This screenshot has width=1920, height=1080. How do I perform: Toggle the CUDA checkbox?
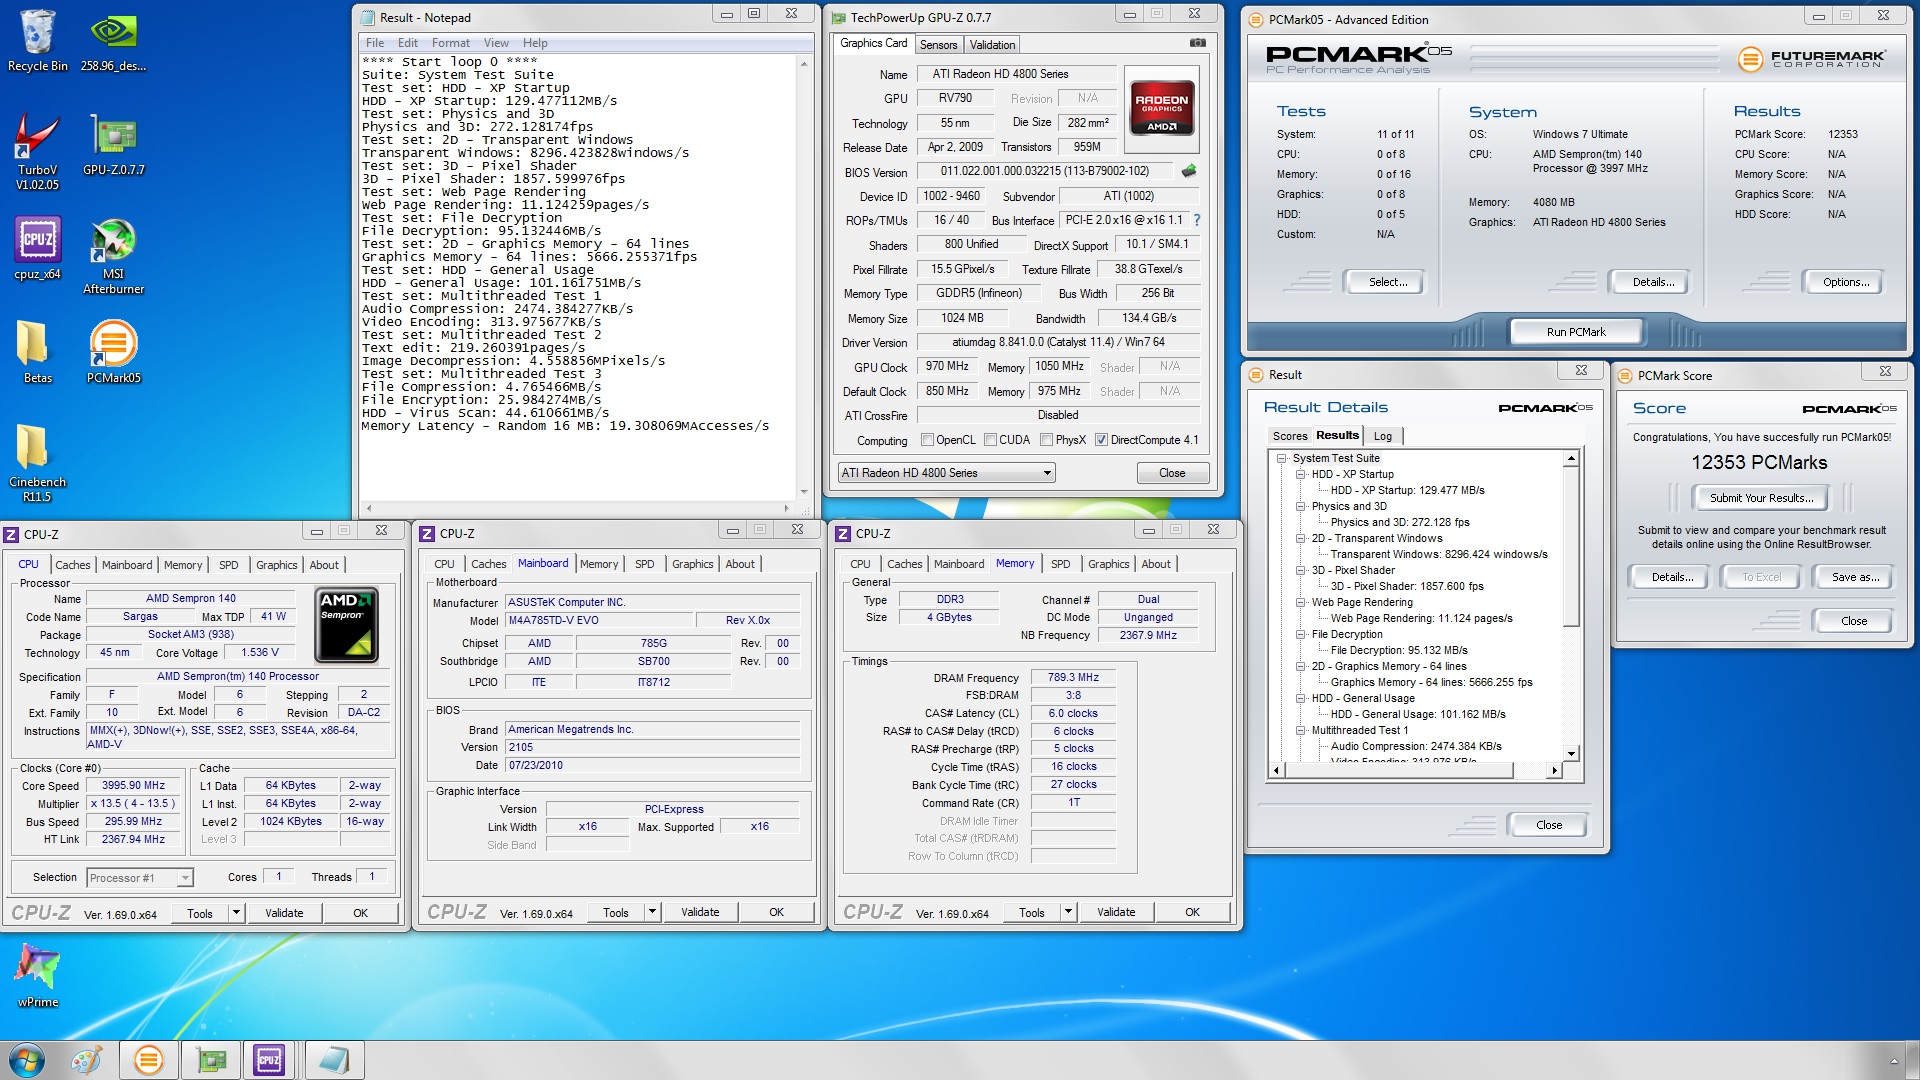(x=990, y=440)
